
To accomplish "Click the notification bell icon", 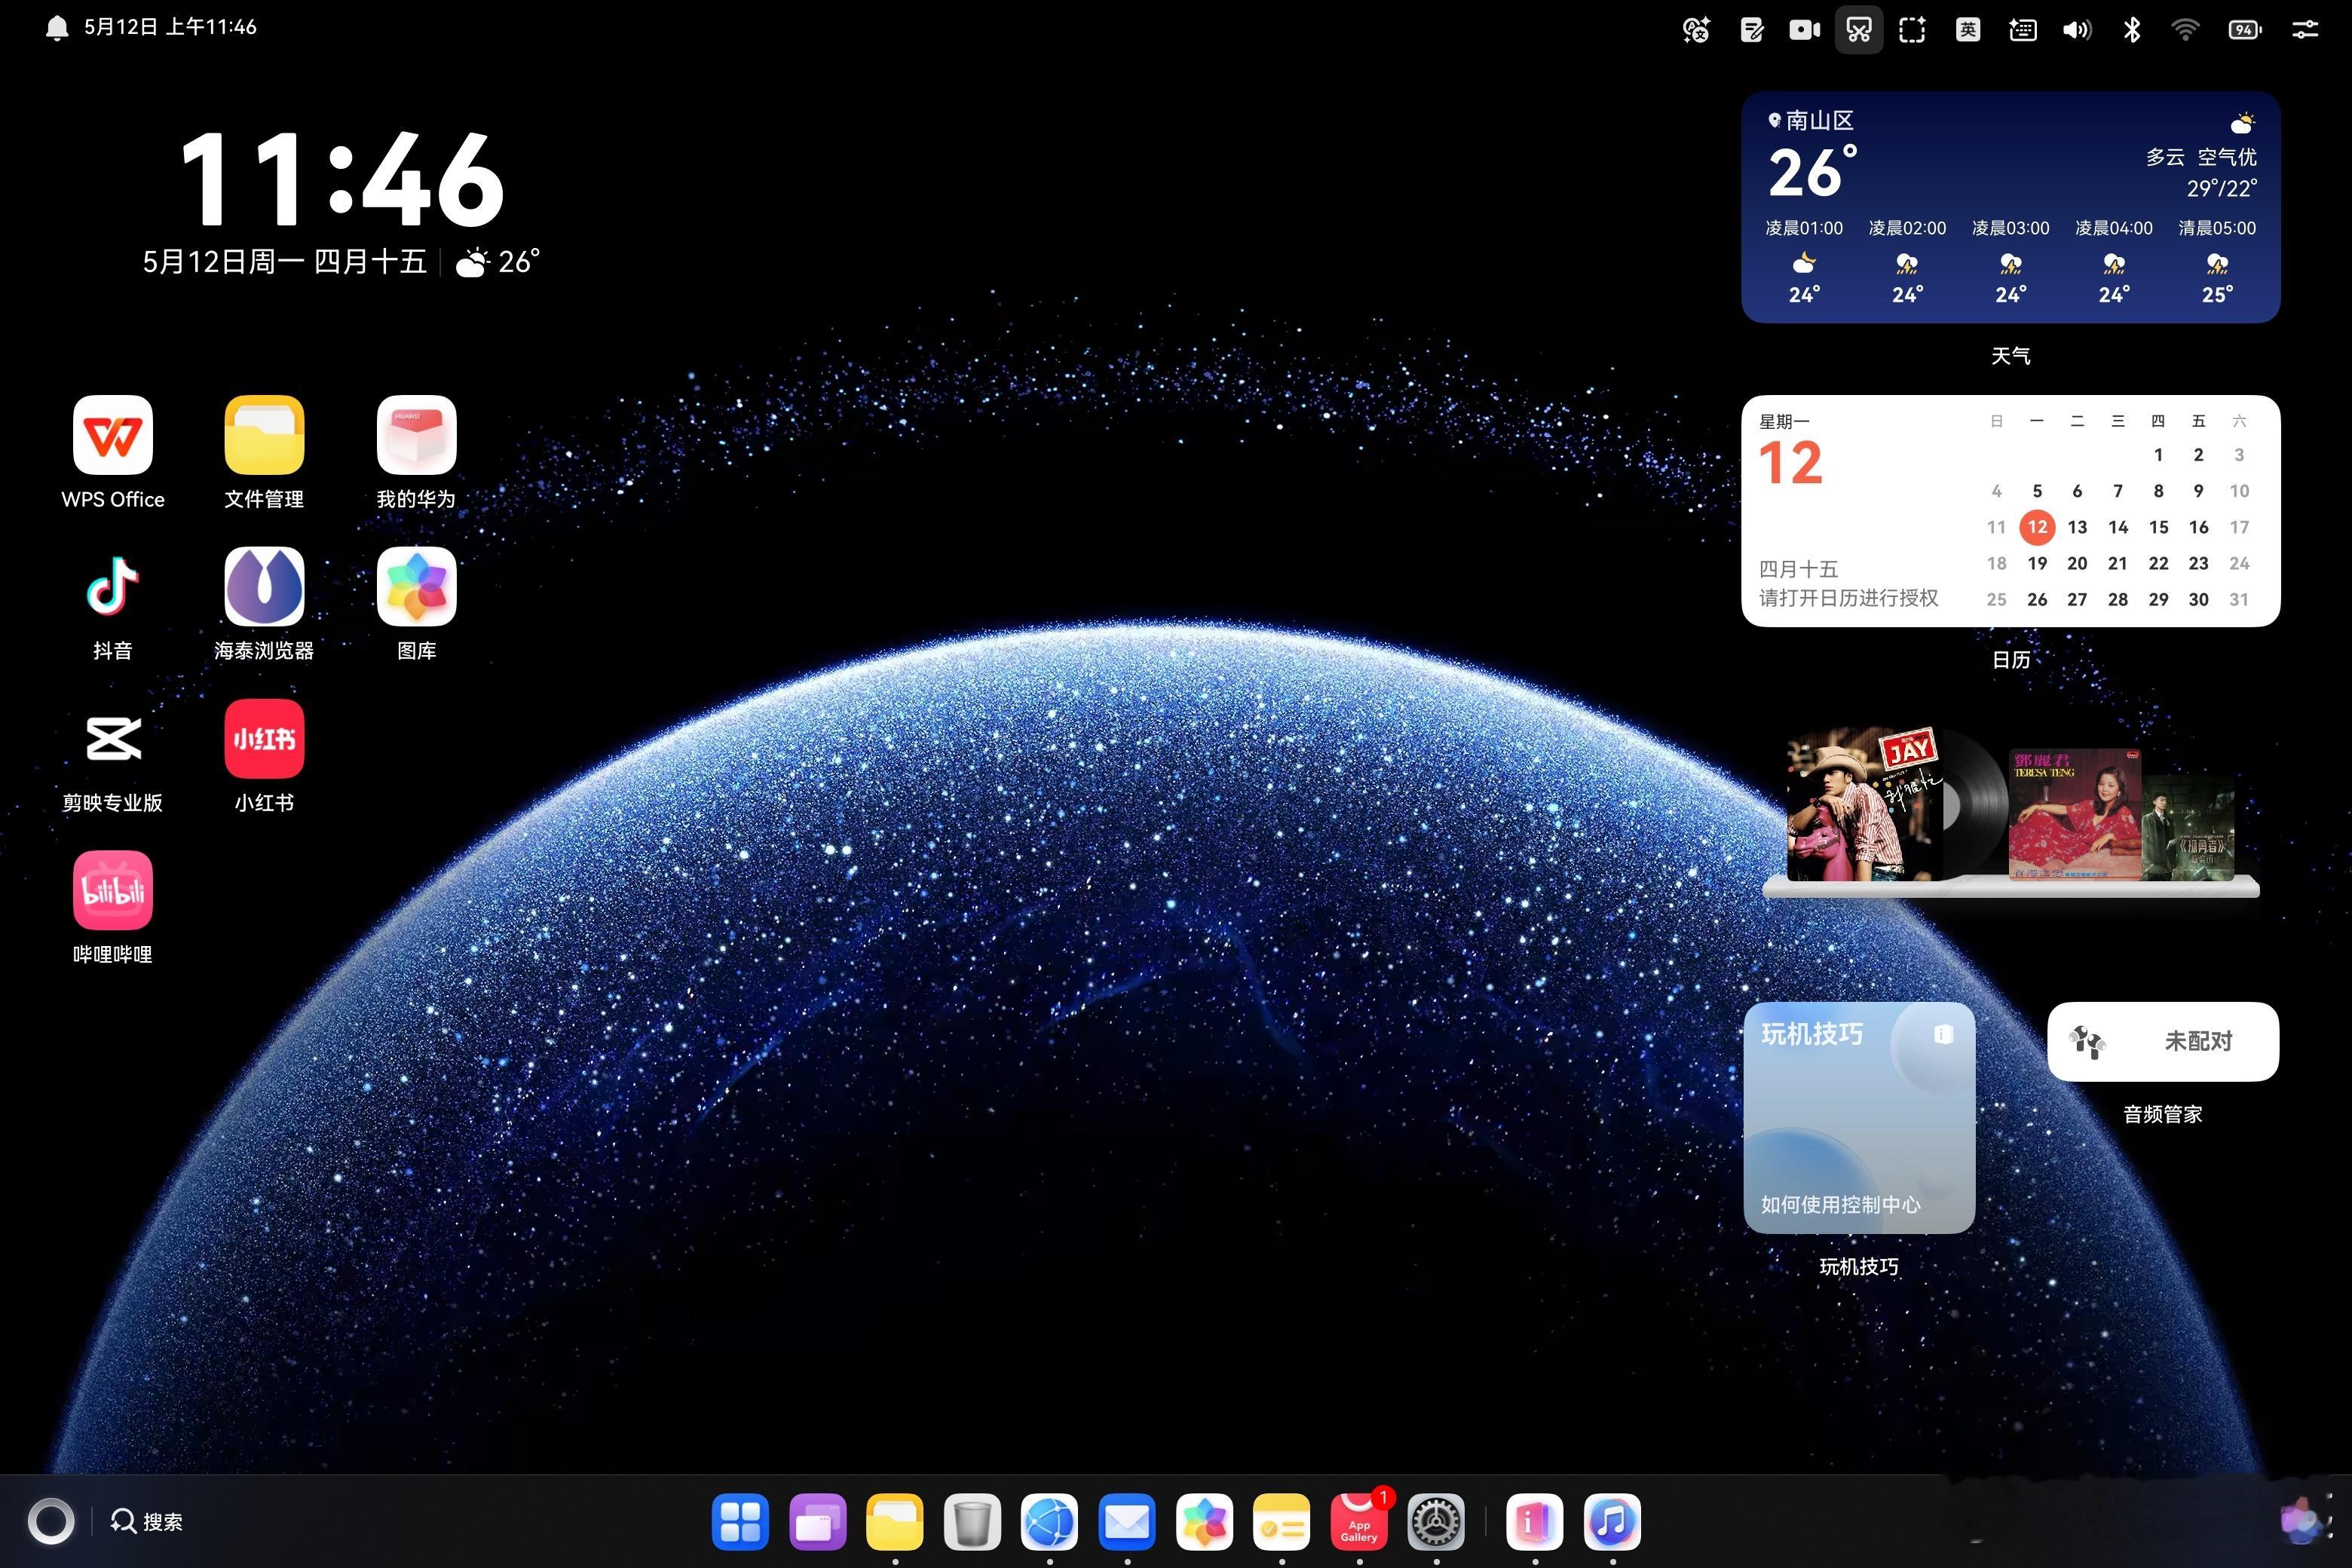I will (57, 28).
